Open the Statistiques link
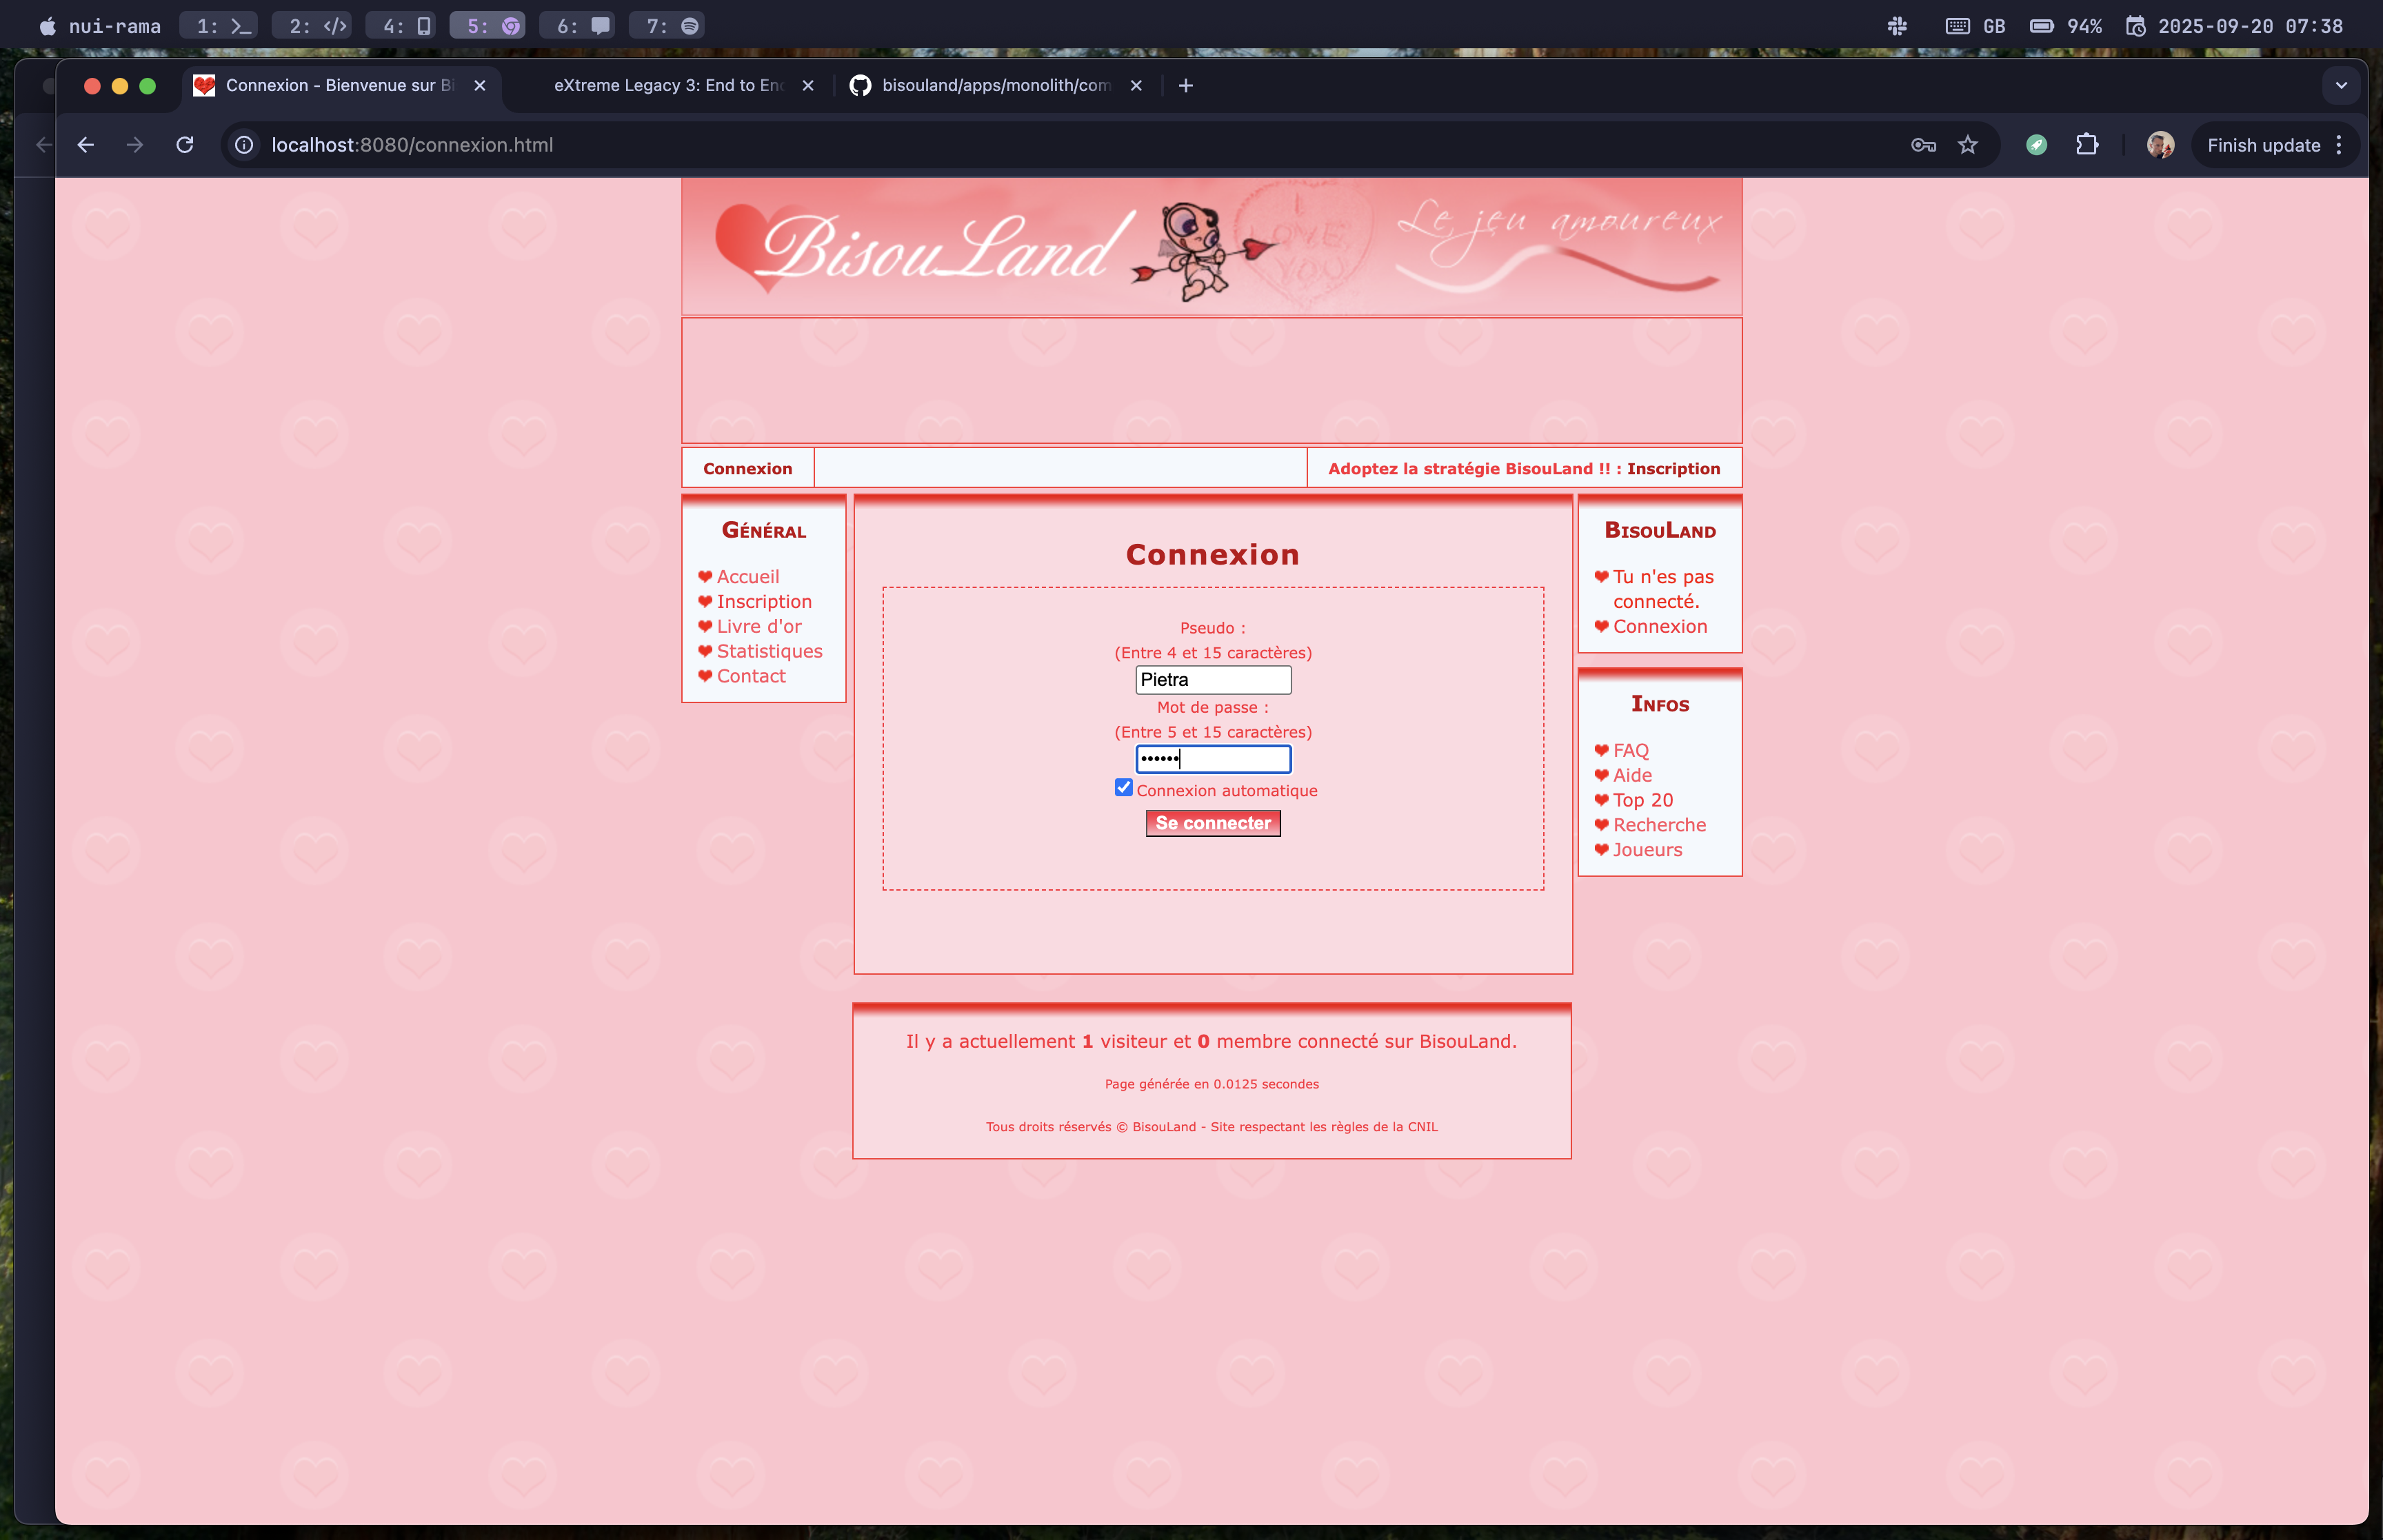The image size is (2383, 1540). (x=769, y=652)
